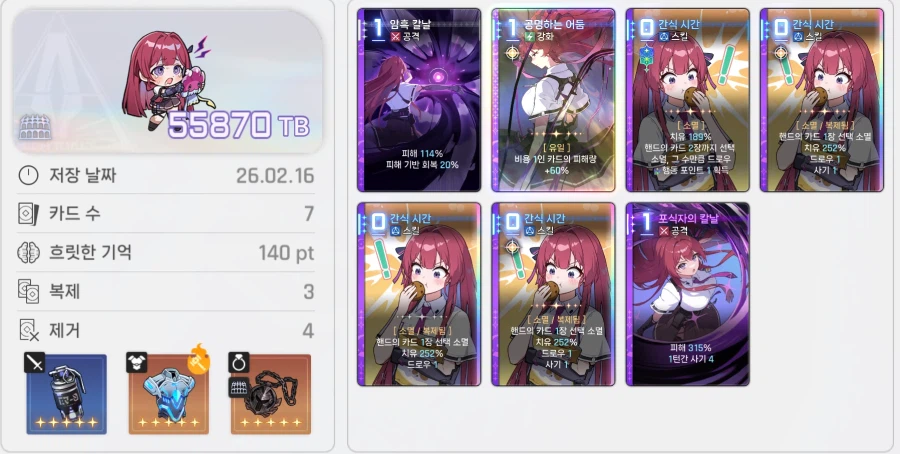The width and height of the screenshot is (900, 454).
Task: Open the 포식자의 칼날 attack card
Action: click(x=688, y=294)
